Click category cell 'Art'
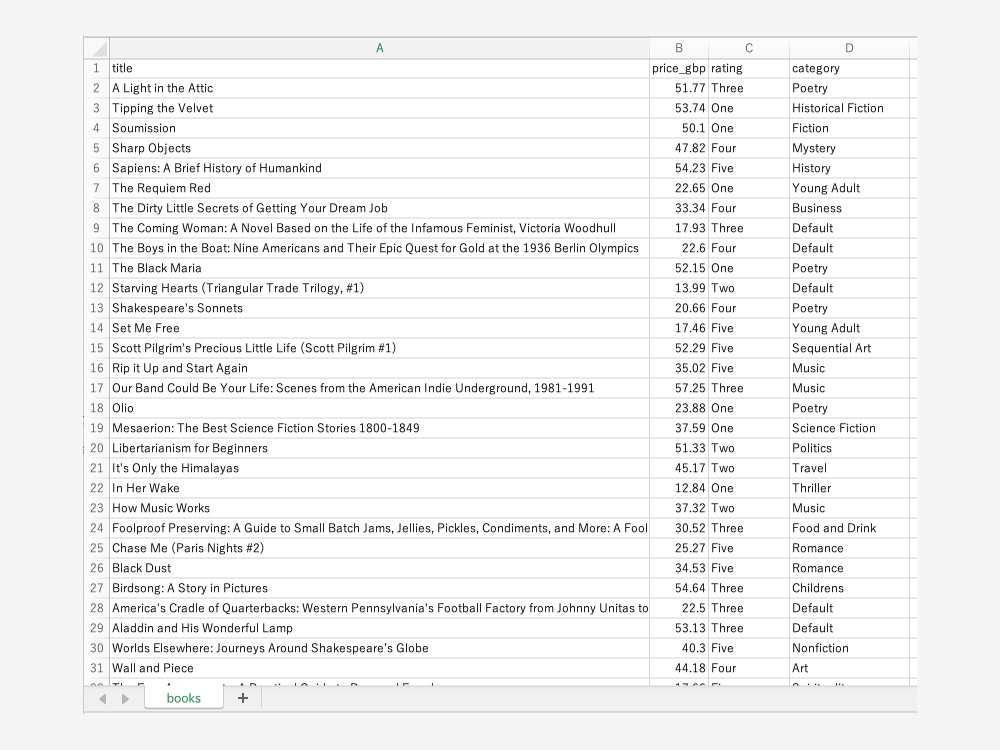This screenshot has width=1000, height=750. tap(849, 668)
